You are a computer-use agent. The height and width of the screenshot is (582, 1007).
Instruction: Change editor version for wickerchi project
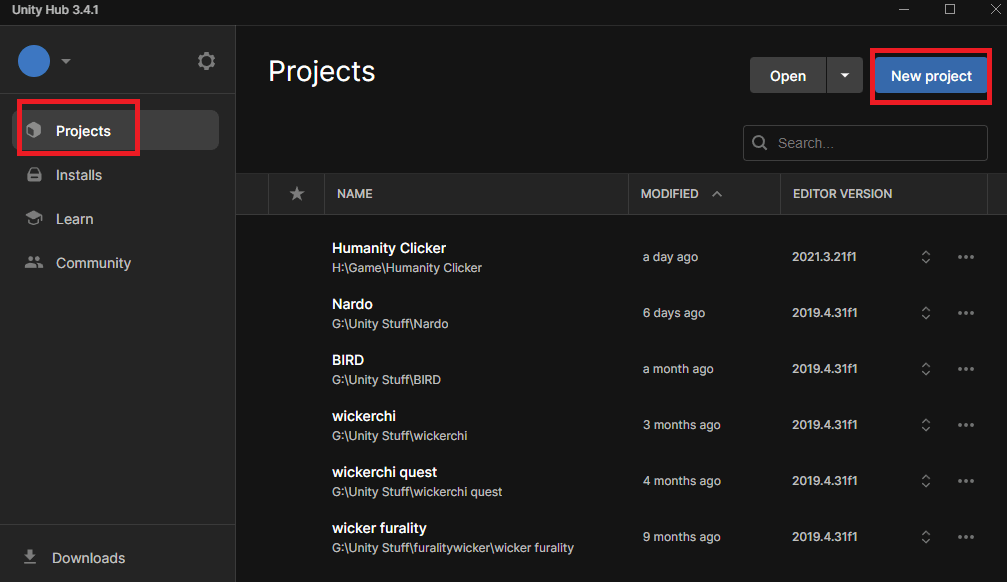925,424
